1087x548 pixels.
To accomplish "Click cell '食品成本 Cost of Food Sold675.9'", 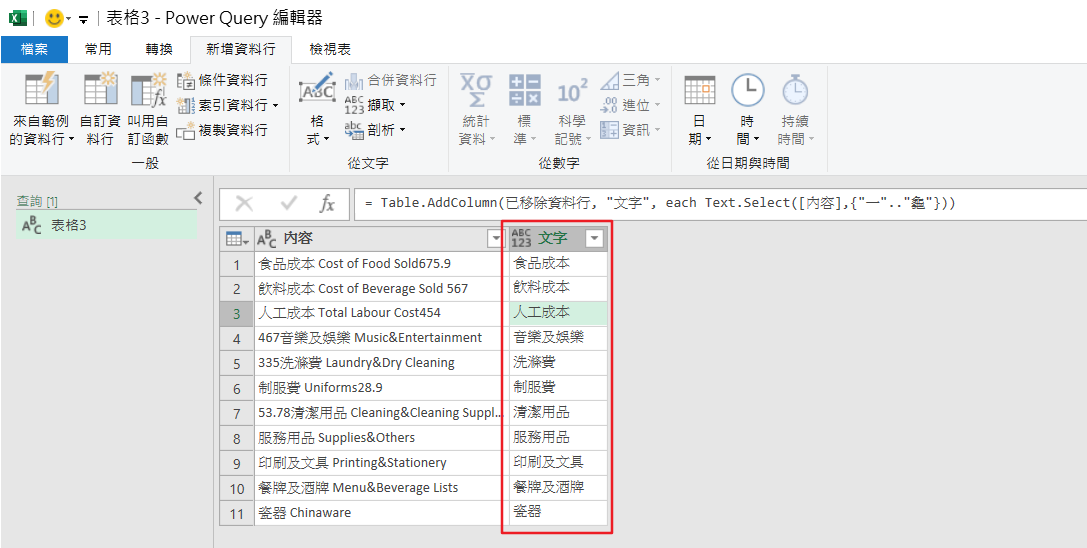I will tap(381, 264).
